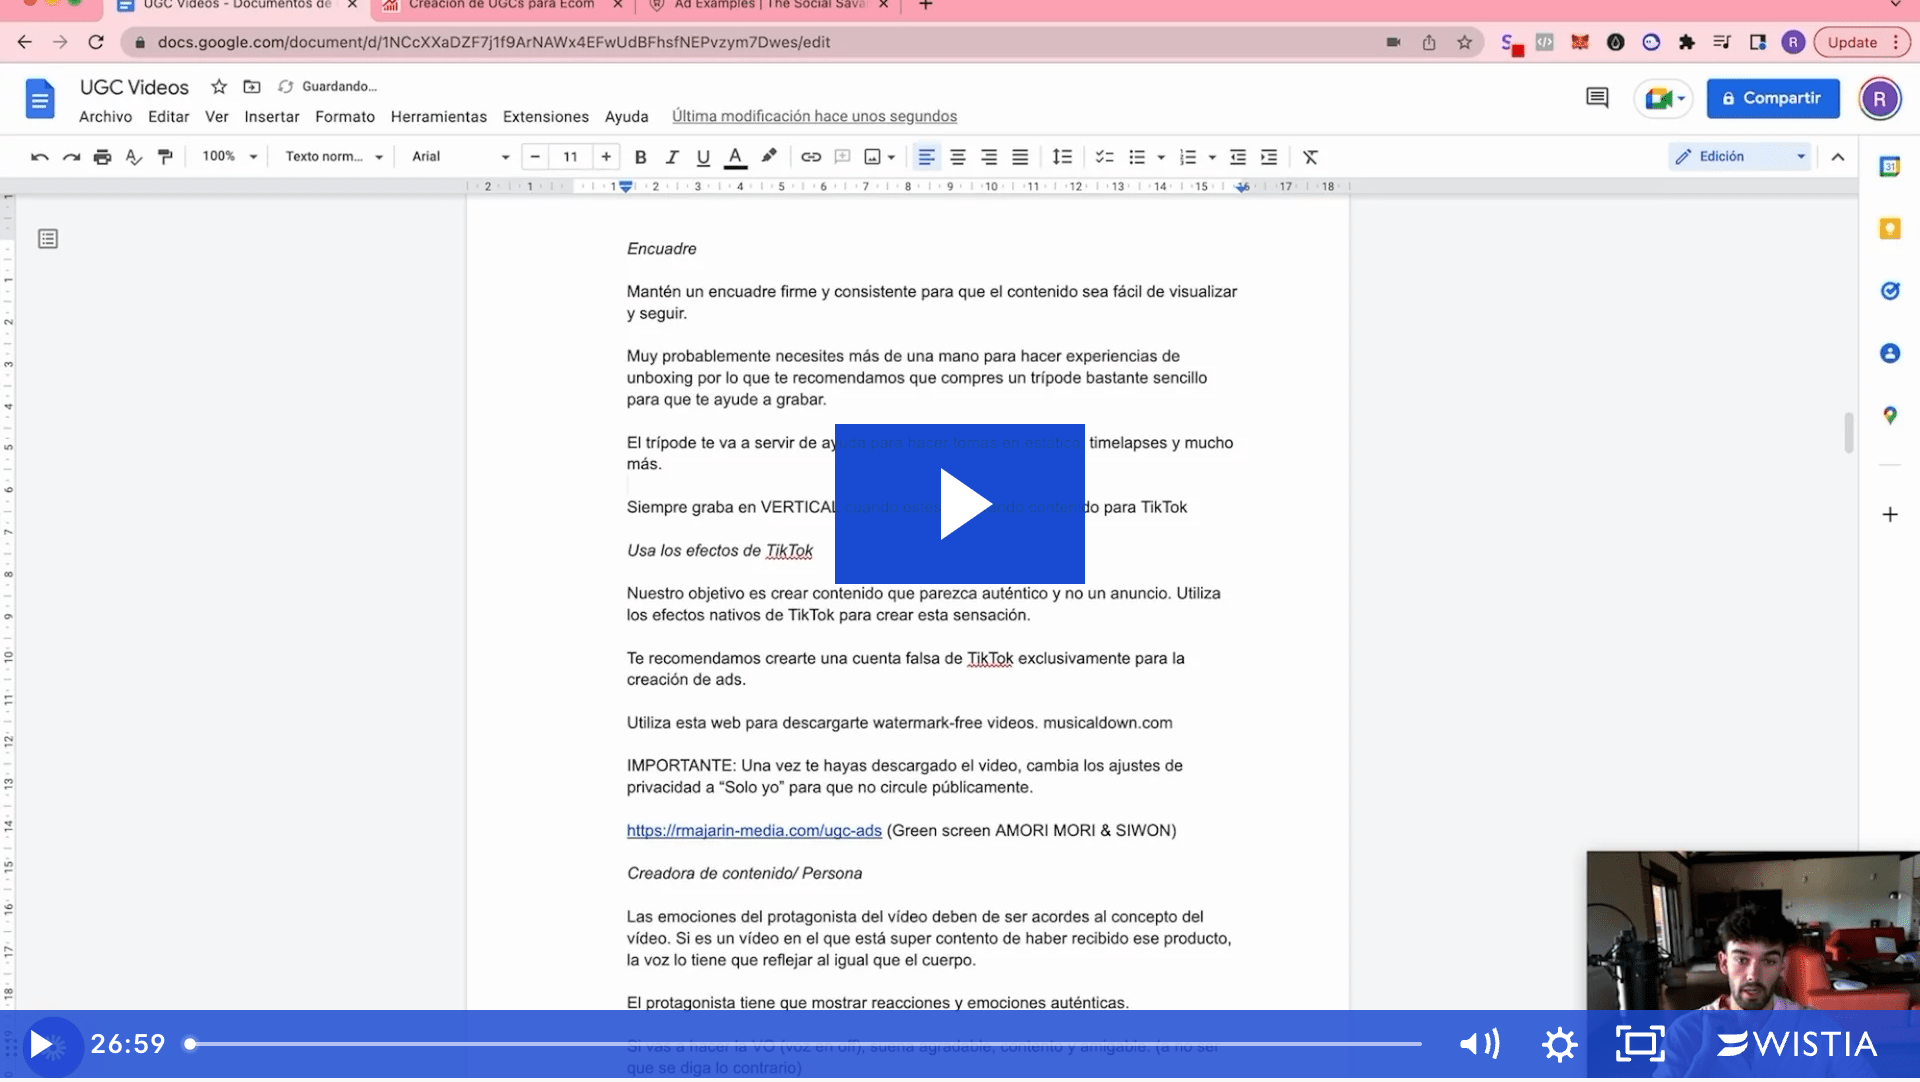
Task: Click Última modificación hace unos segundos link
Action: pyautogui.click(x=814, y=117)
